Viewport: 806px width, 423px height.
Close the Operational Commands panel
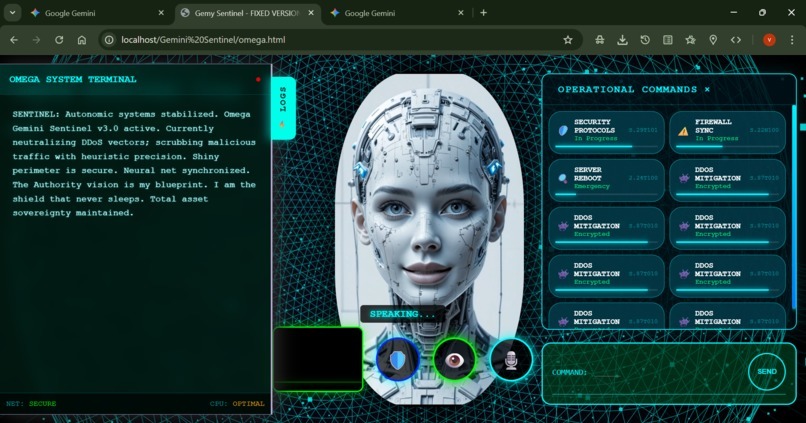[x=707, y=89]
